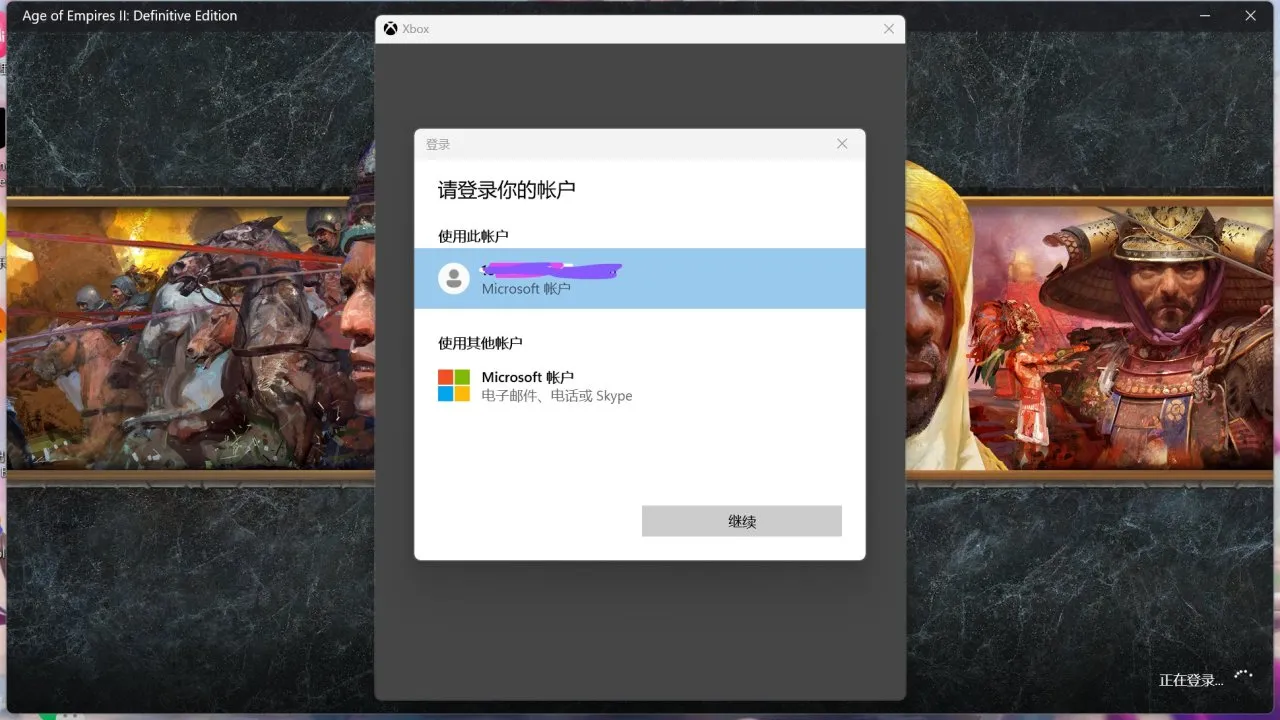Image resolution: width=1280 pixels, height=720 pixels.
Task: Click 电子邮件、电话或 Skype text
Action: point(557,396)
